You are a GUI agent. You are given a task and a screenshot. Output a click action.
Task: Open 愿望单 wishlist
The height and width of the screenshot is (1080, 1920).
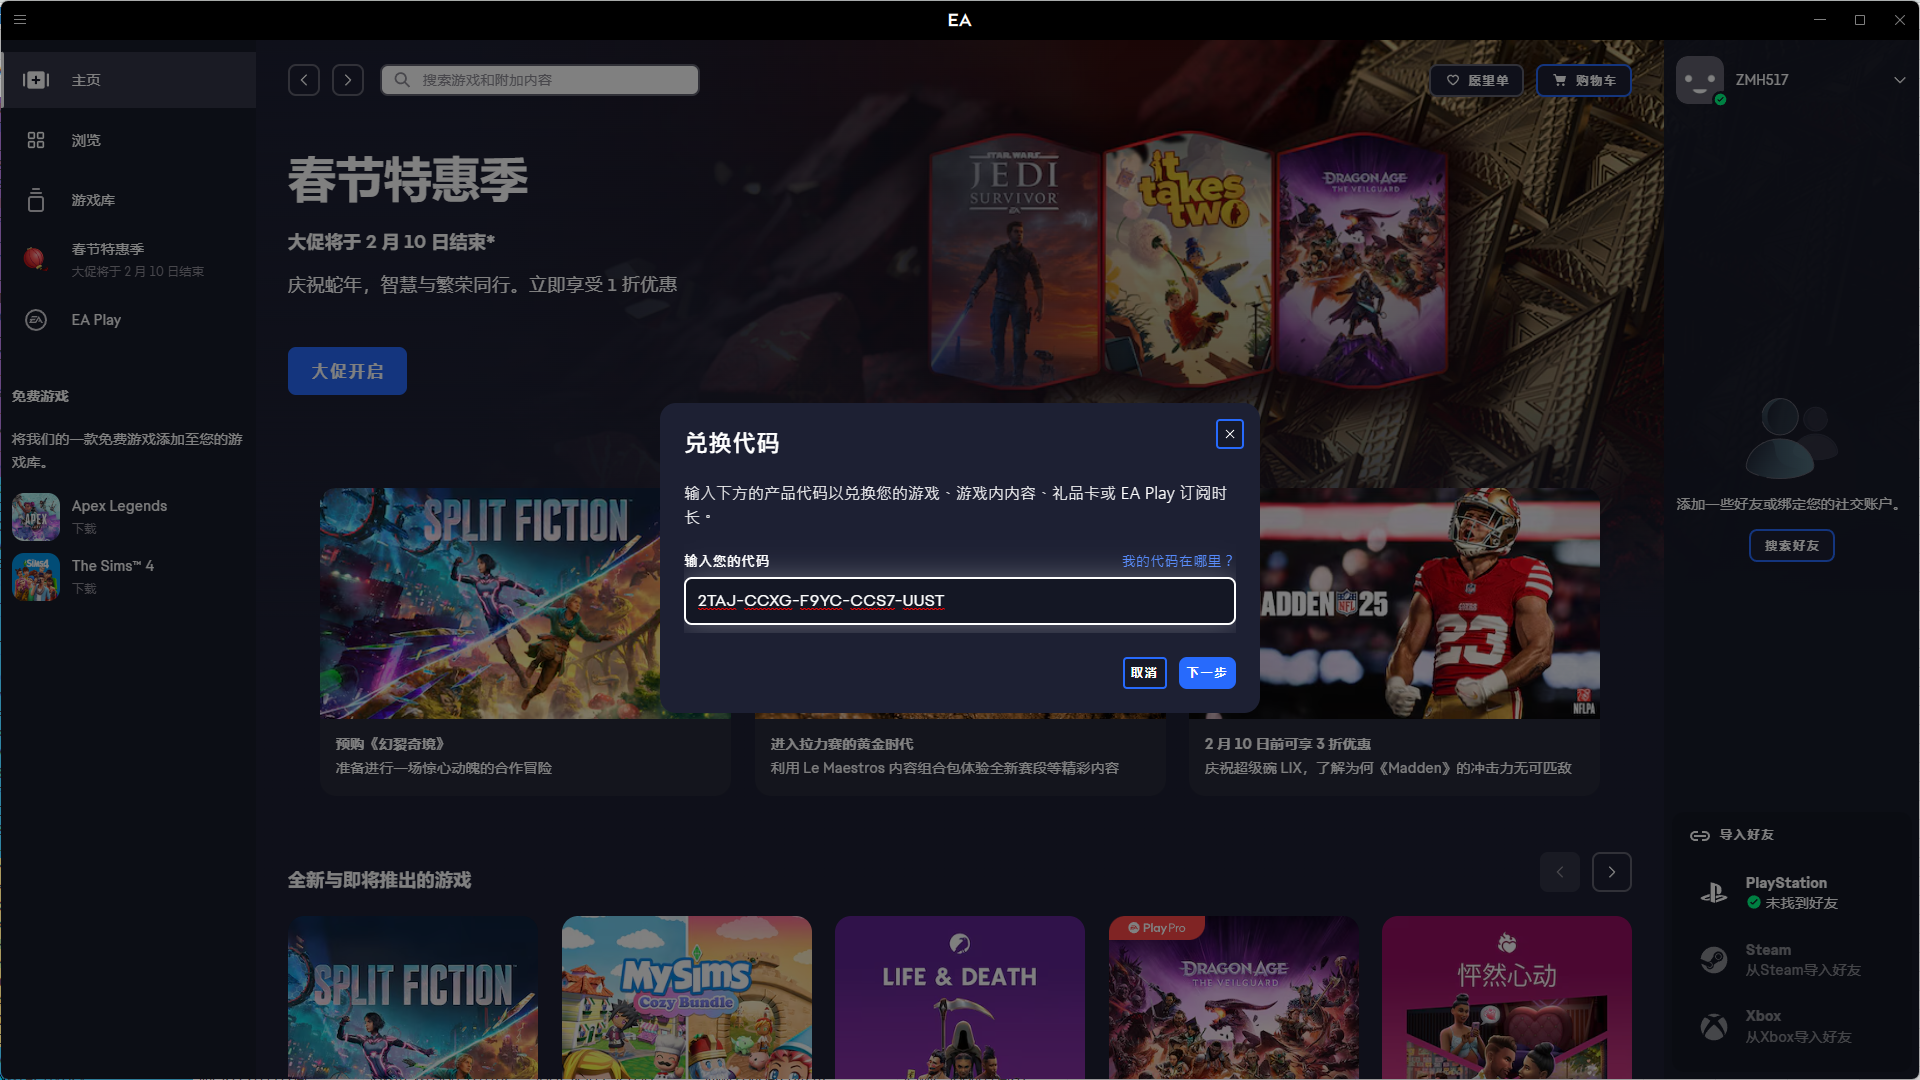point(1477,80)
